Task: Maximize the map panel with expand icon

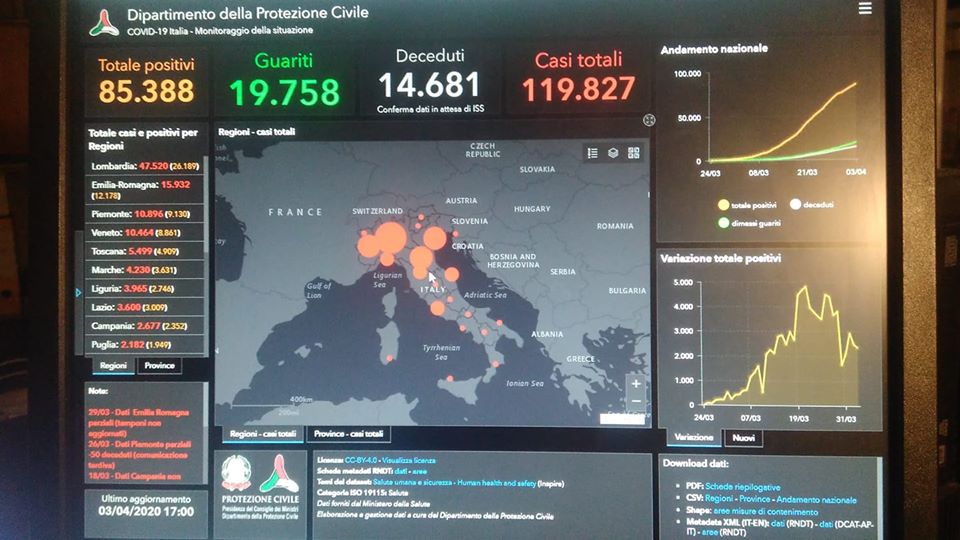Action: pos(649,120)
